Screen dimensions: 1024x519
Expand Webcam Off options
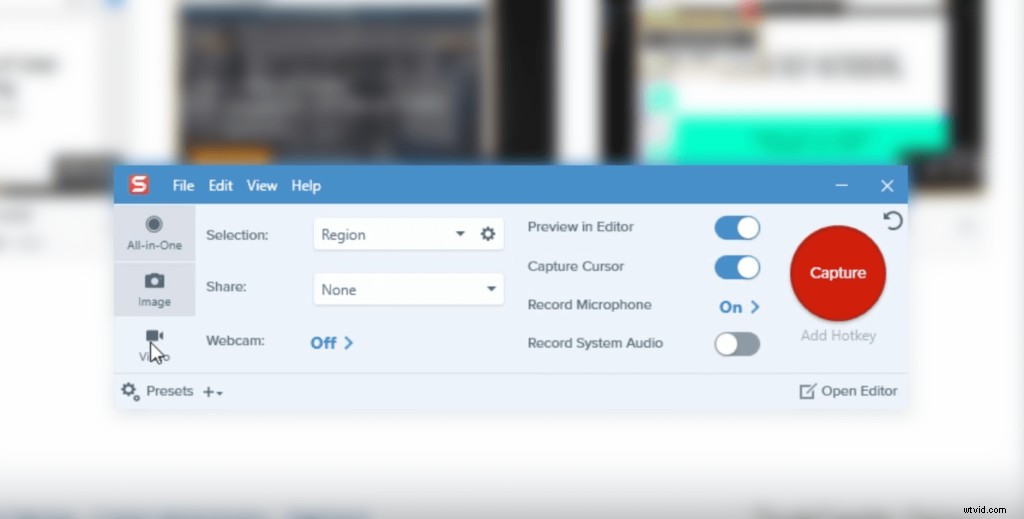(332, 343)
